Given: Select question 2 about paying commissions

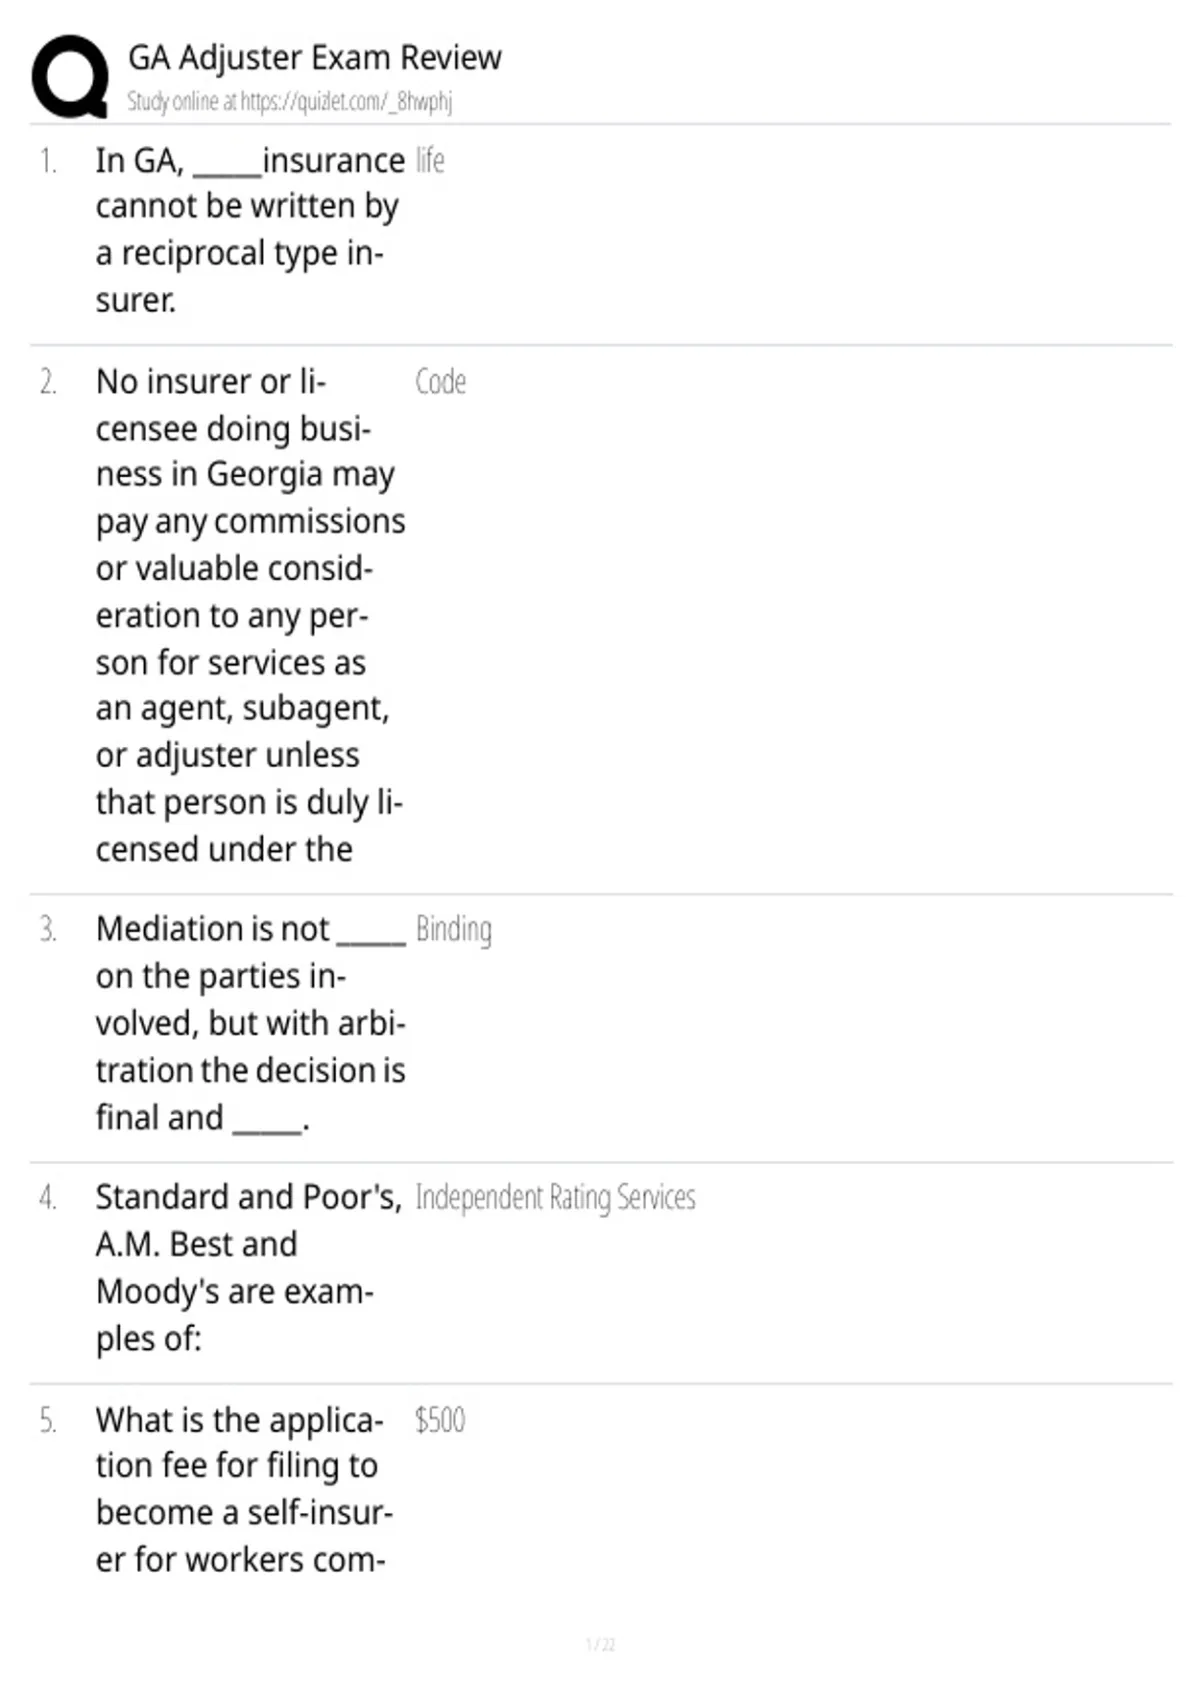Looking at the screenshot, I should point(250,615).
